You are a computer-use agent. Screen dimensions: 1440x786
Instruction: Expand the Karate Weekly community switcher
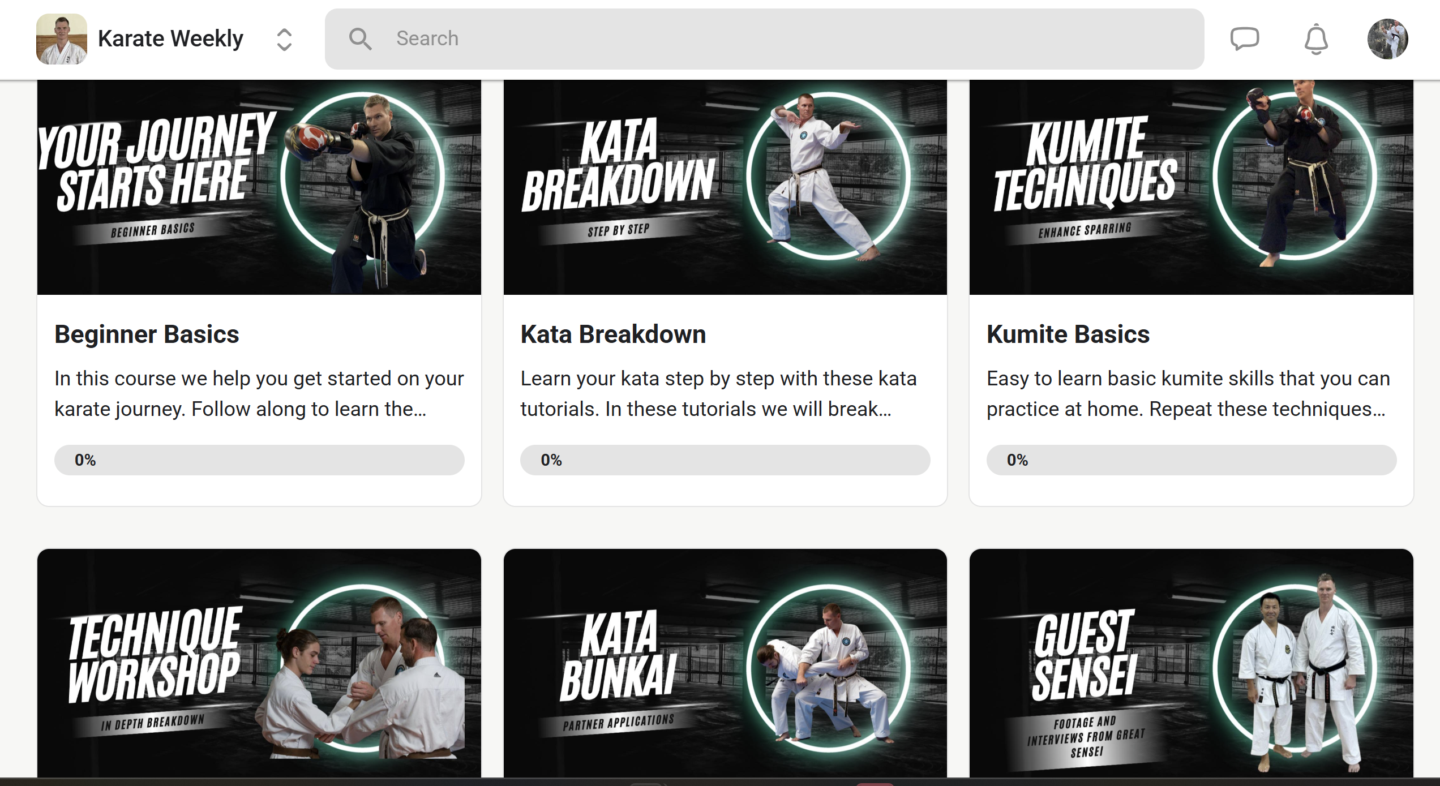click(284, 39)
